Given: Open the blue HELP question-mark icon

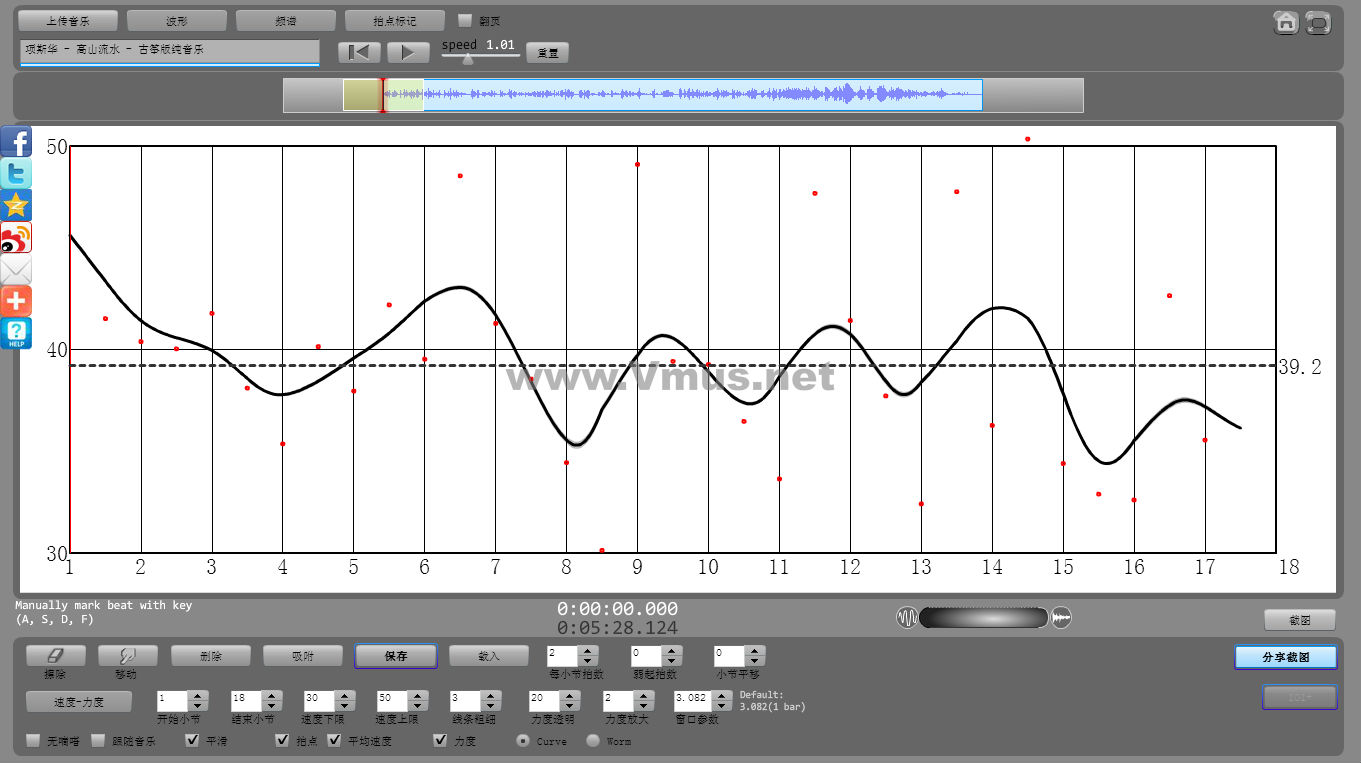Looking at the screenshot, I should pyautogui.click(x=16, y=333).
